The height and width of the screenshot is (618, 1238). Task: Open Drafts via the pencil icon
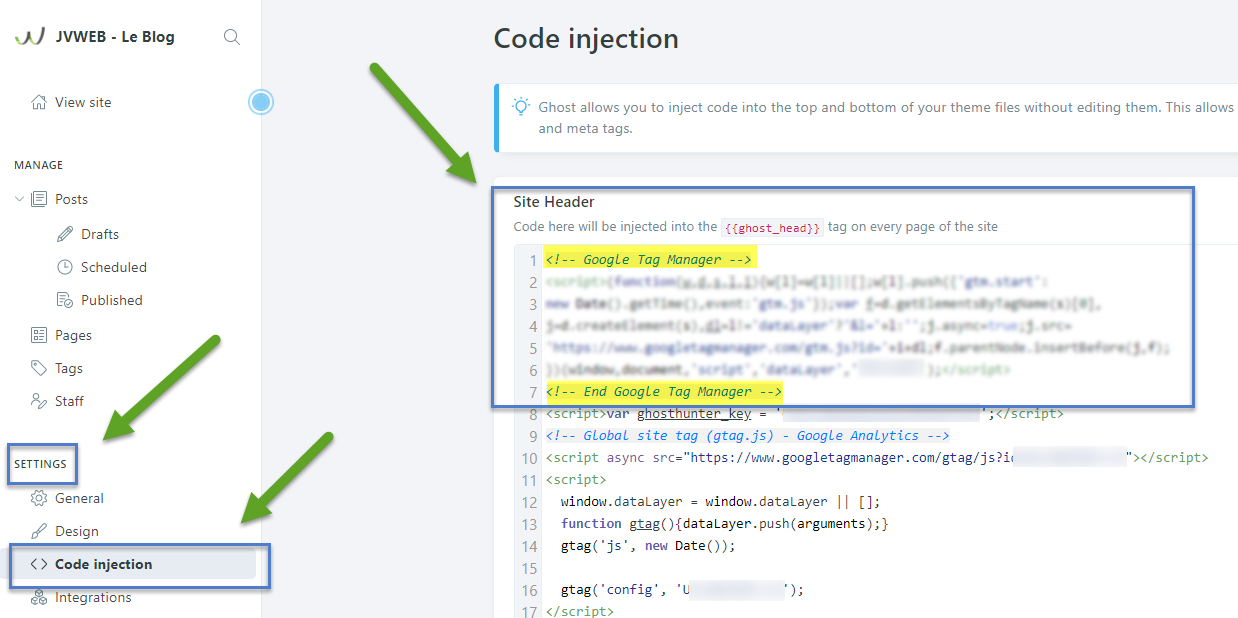(x=65, y=234)
